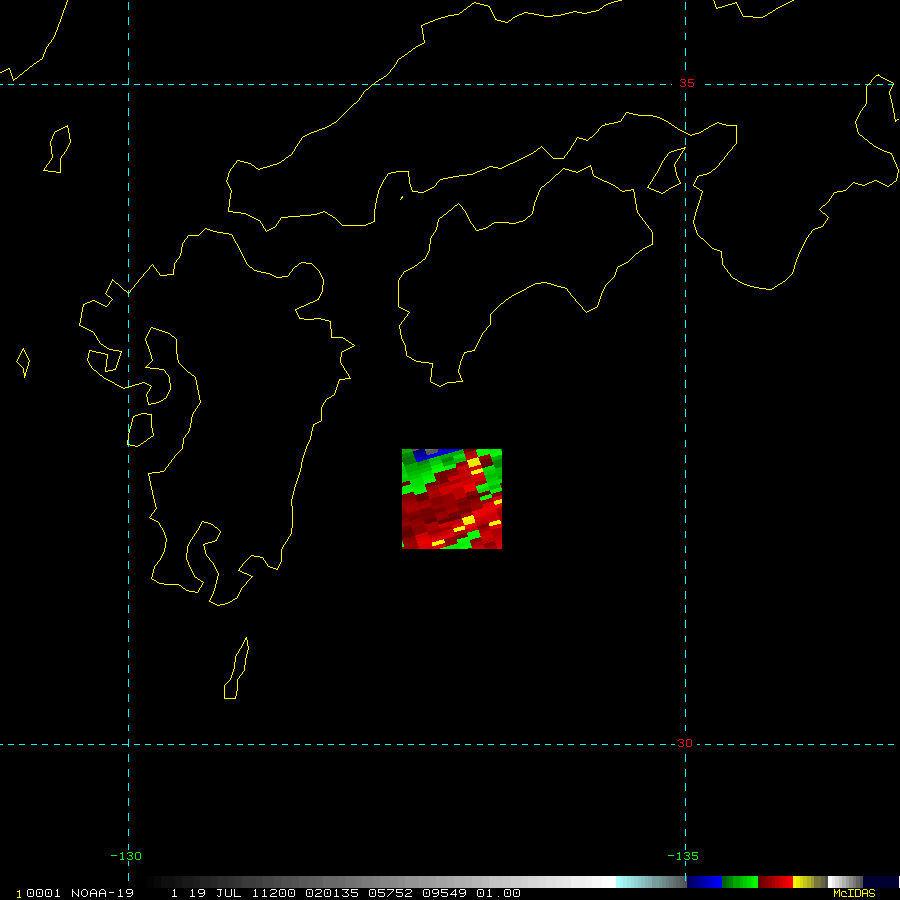Screen dimensions: 900x900
Task: Click the grid intersection at 35 latitude, -135 longitude
Action: click(x=685, y=84)
